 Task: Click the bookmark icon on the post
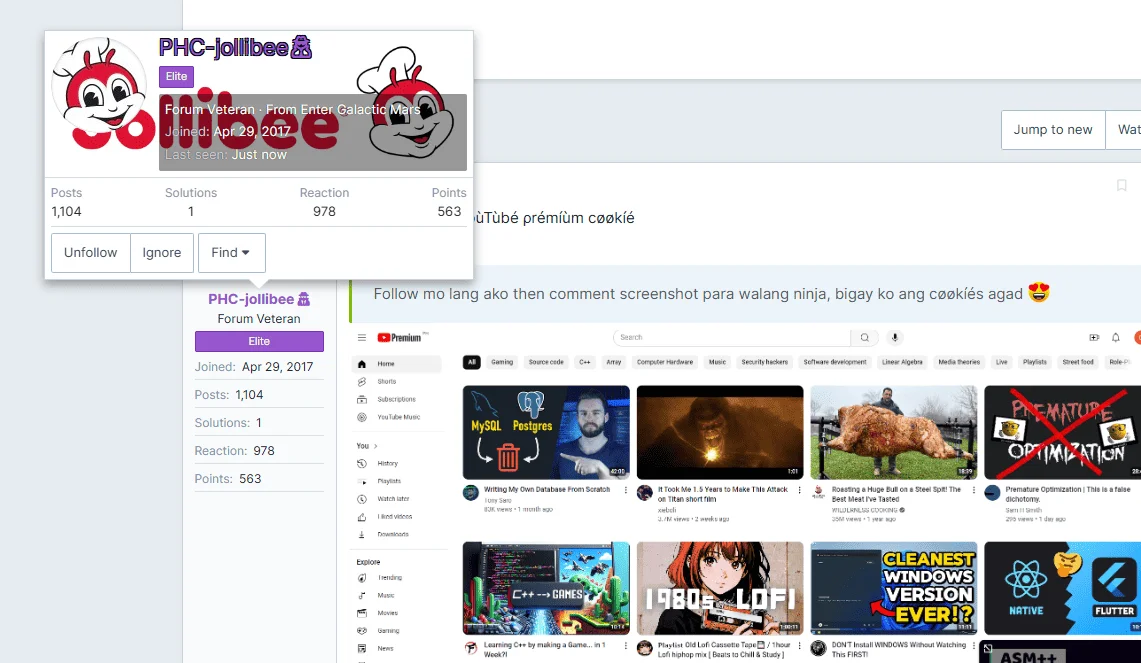[1121, 186]
